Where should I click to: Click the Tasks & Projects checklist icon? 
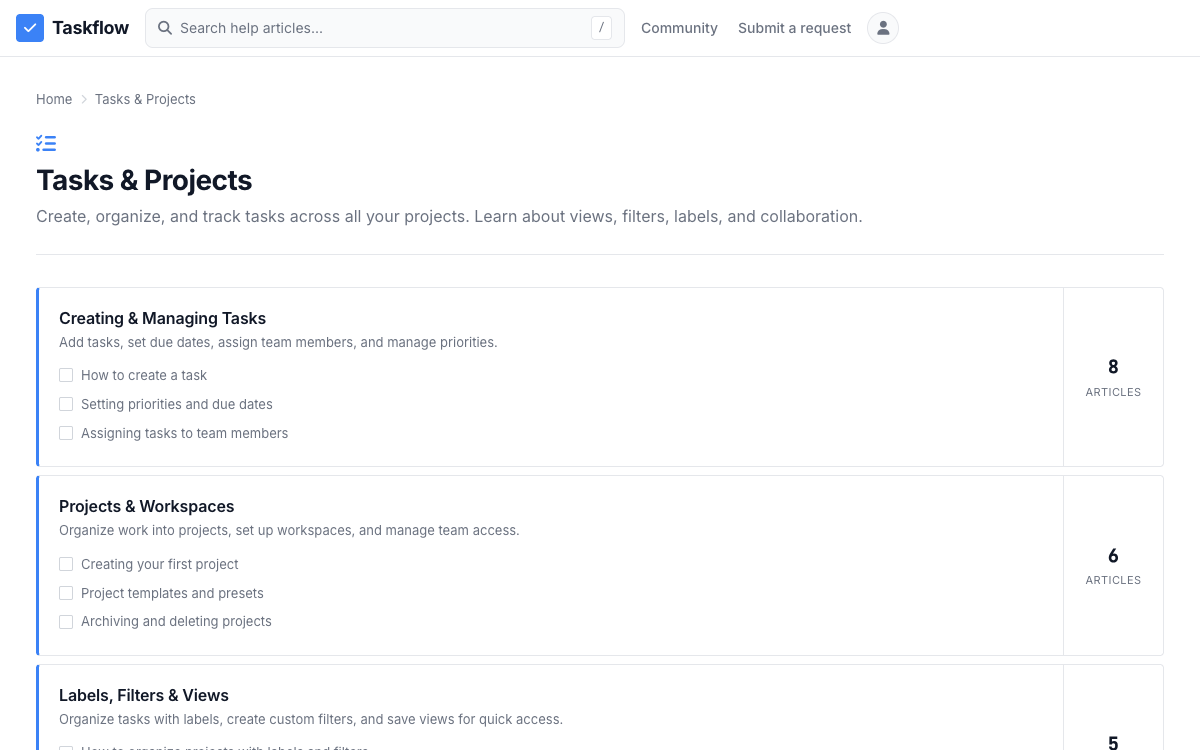coord(46,143)
